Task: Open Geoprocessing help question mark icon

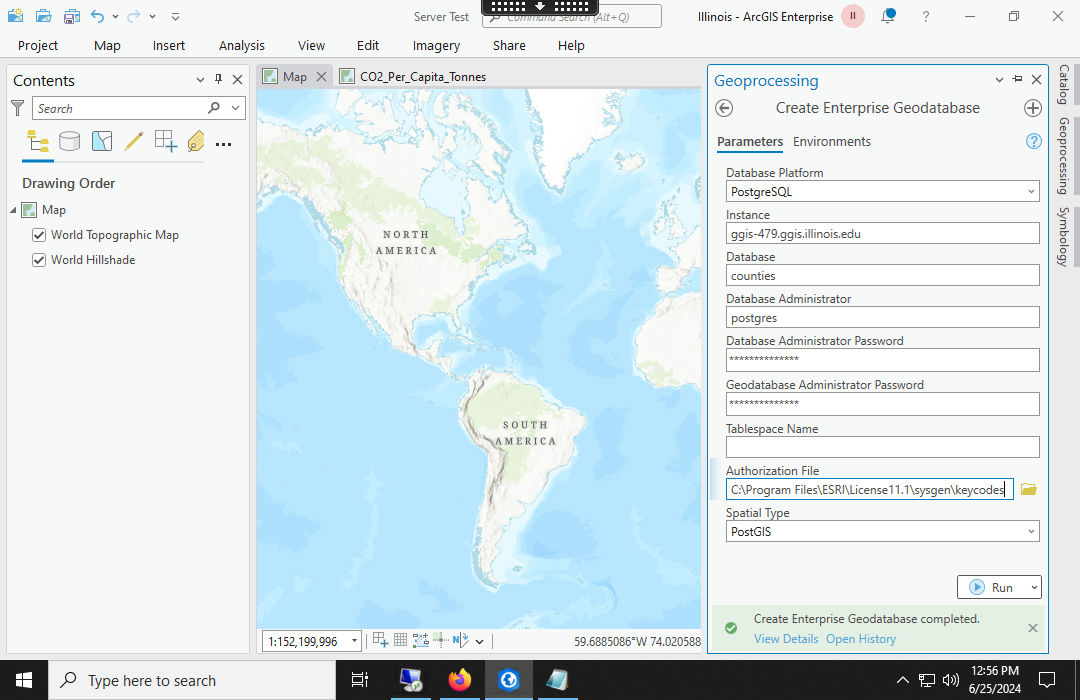Action: coord(1034,142)
